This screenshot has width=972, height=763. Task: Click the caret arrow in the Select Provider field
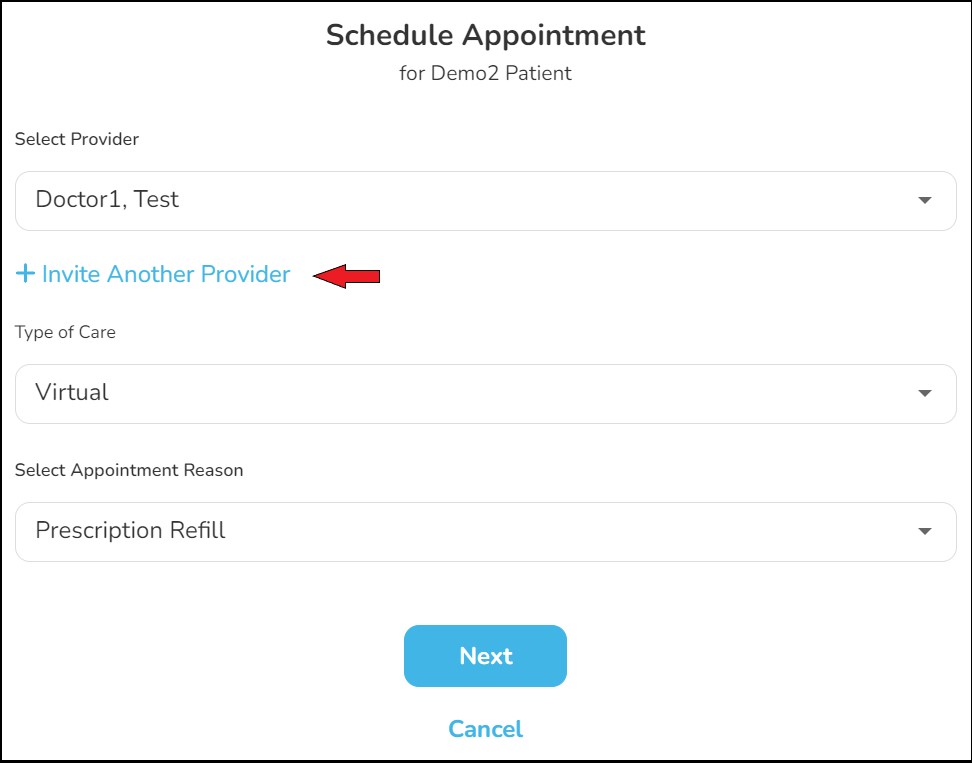[924, 201]
